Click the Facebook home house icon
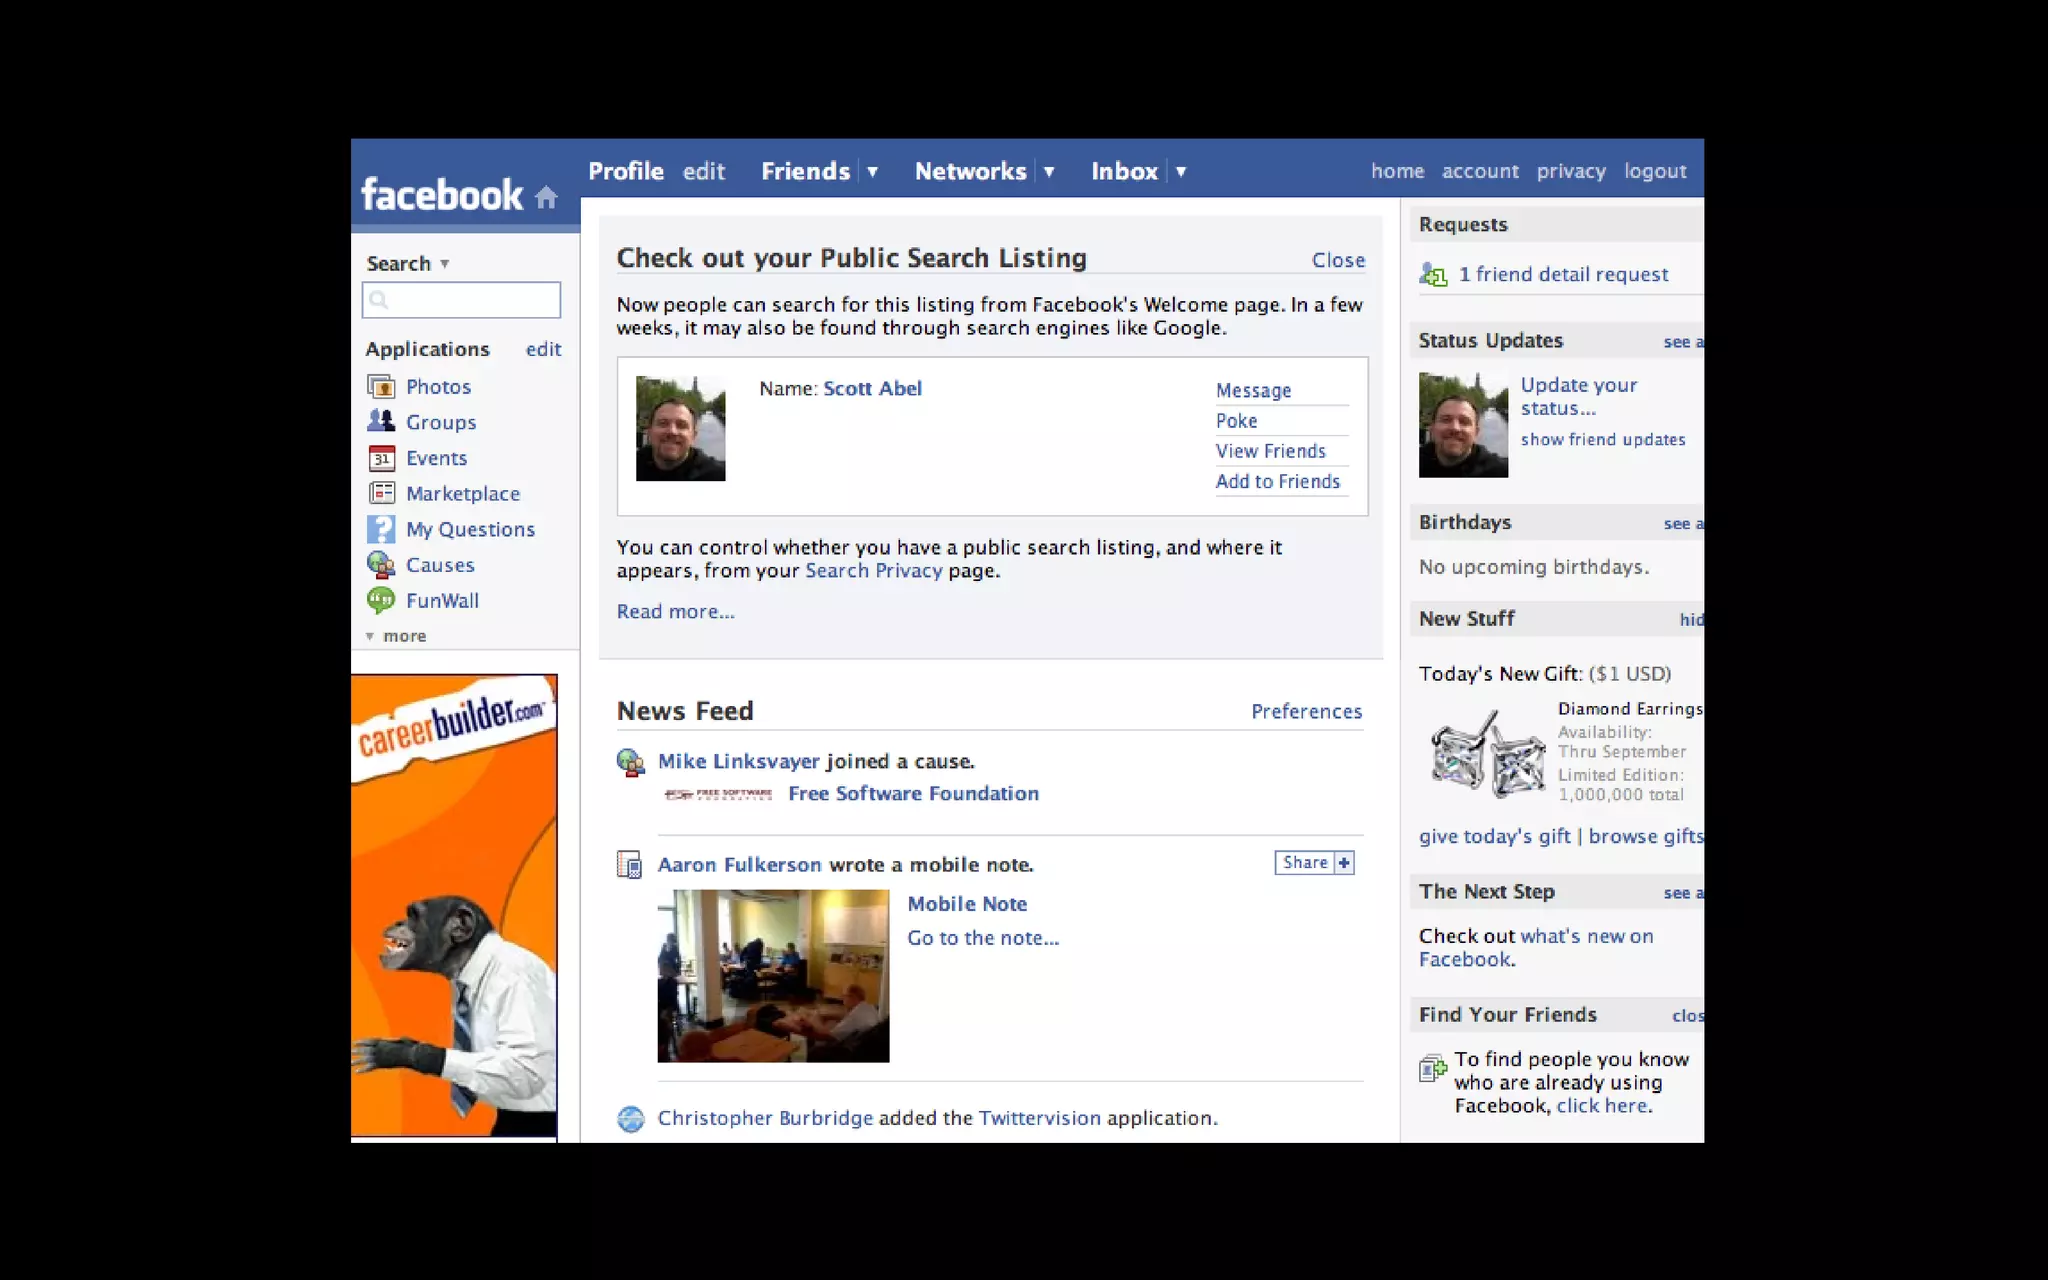Image resolution: width=2048 pixels, height=1280 pixels. 546,197
